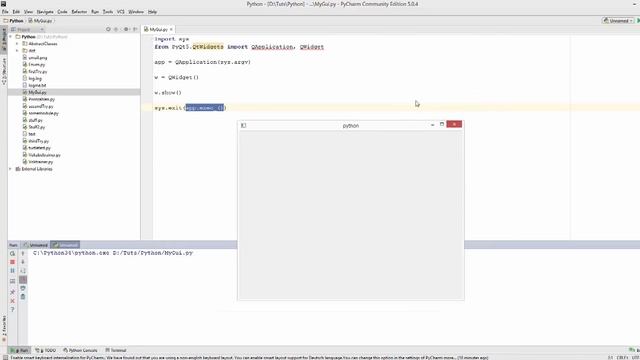Viewport: 640px width, 360px height.
Task: Click the tool windows quick access icon in status bar
Action: [5, 358]
